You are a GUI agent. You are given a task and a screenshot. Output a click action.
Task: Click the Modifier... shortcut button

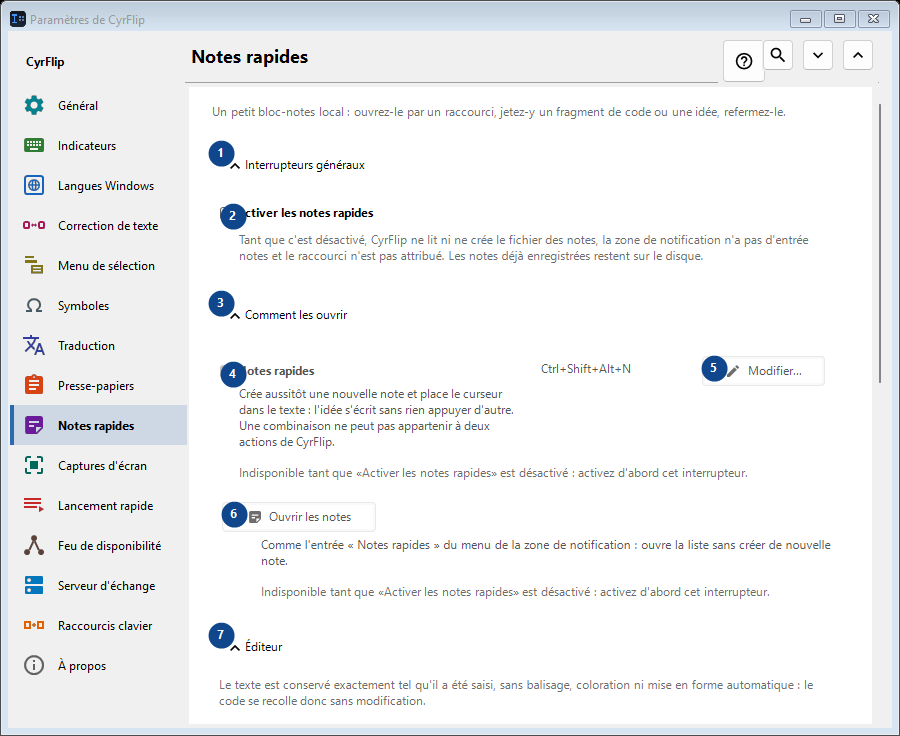click(763, 371)
